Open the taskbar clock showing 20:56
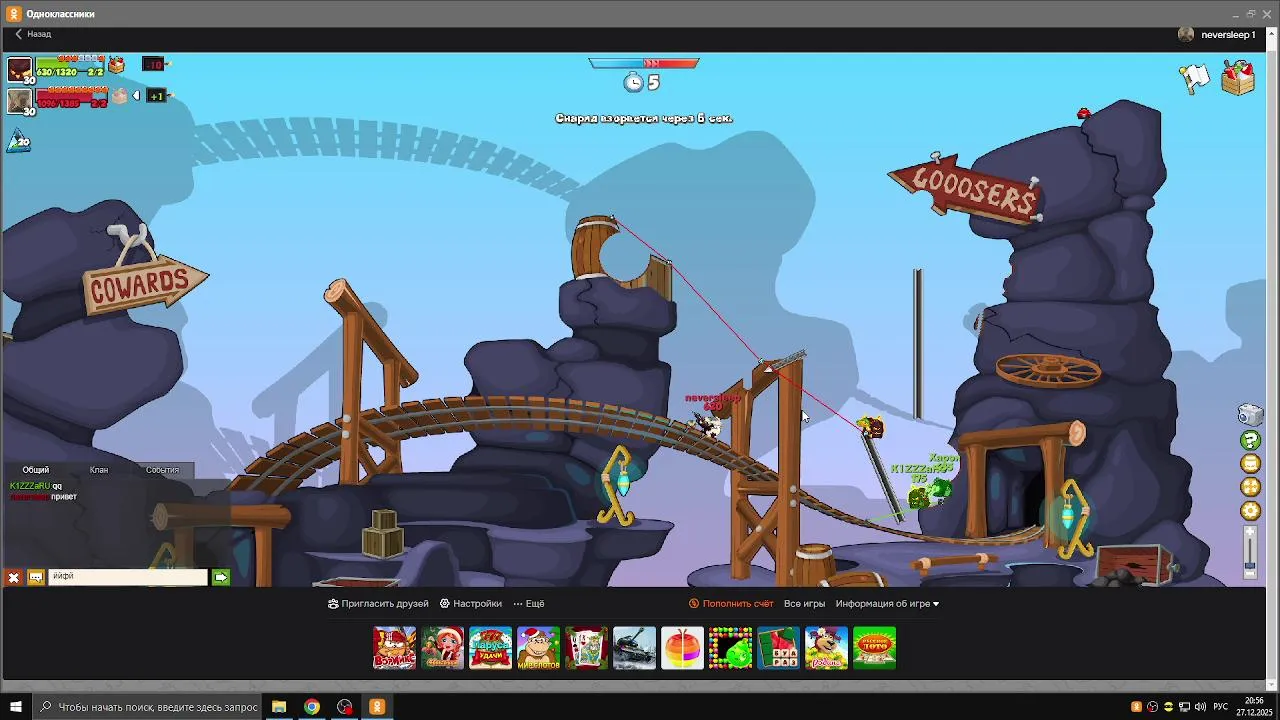1280x720 pixels. 1254,707
